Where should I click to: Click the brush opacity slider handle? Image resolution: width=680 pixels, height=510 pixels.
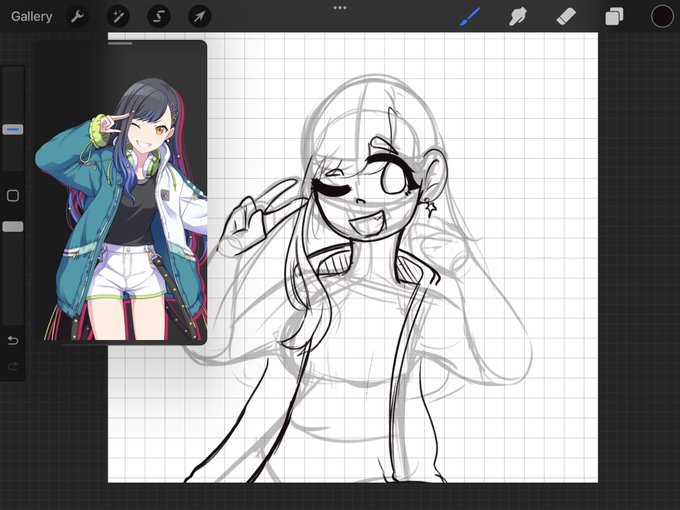point(13,226)
